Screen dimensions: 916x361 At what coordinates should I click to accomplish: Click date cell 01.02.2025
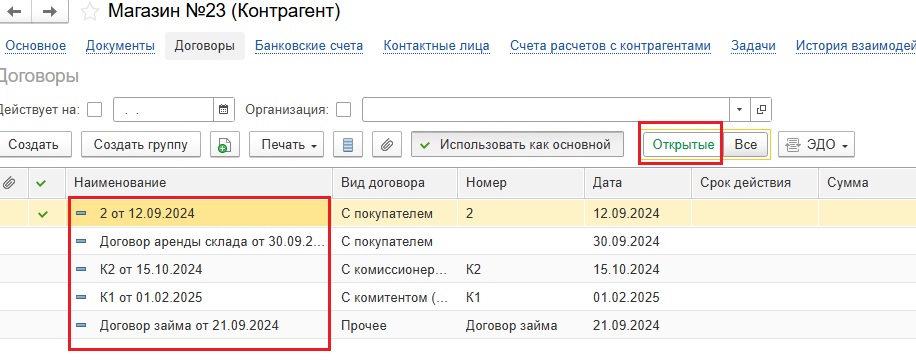point(638,297)
